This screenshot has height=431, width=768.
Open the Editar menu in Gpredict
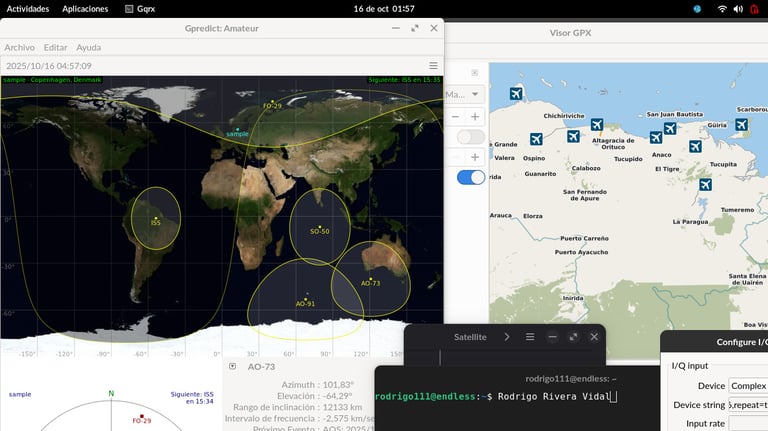point(55,48)
